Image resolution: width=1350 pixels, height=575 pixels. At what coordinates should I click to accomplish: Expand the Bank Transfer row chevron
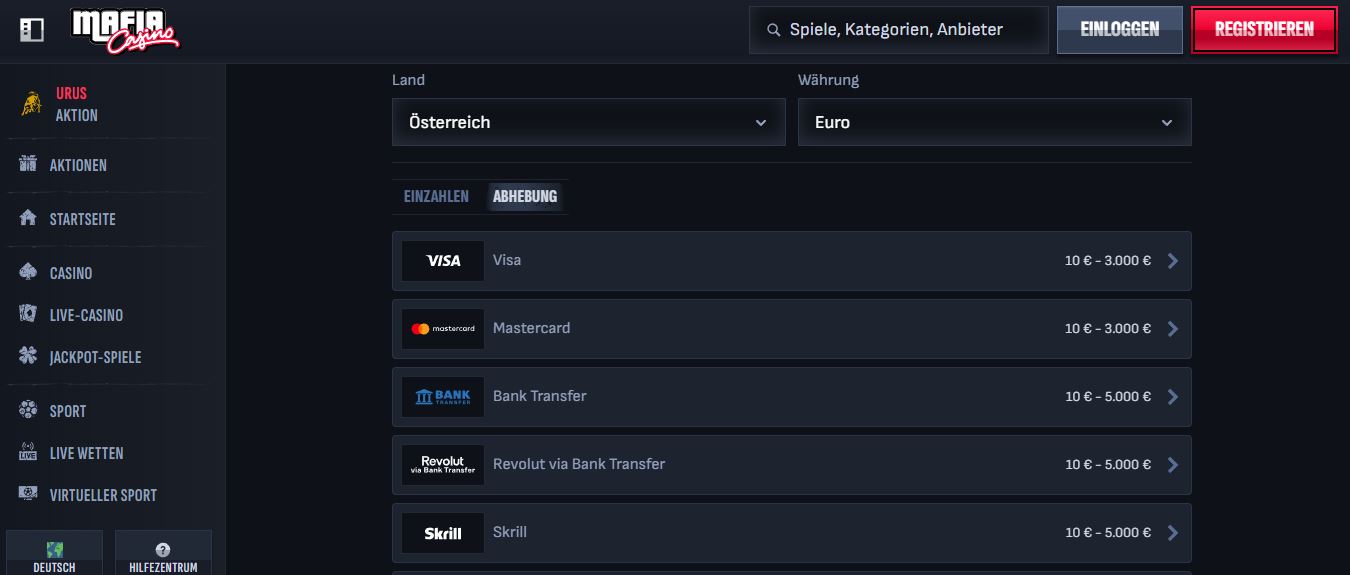pyautogui.click(x=1173, y=397)
